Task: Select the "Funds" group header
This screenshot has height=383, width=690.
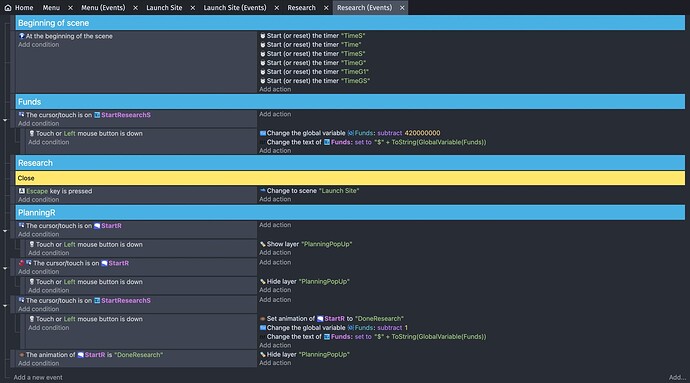Action: click(350, 102)
